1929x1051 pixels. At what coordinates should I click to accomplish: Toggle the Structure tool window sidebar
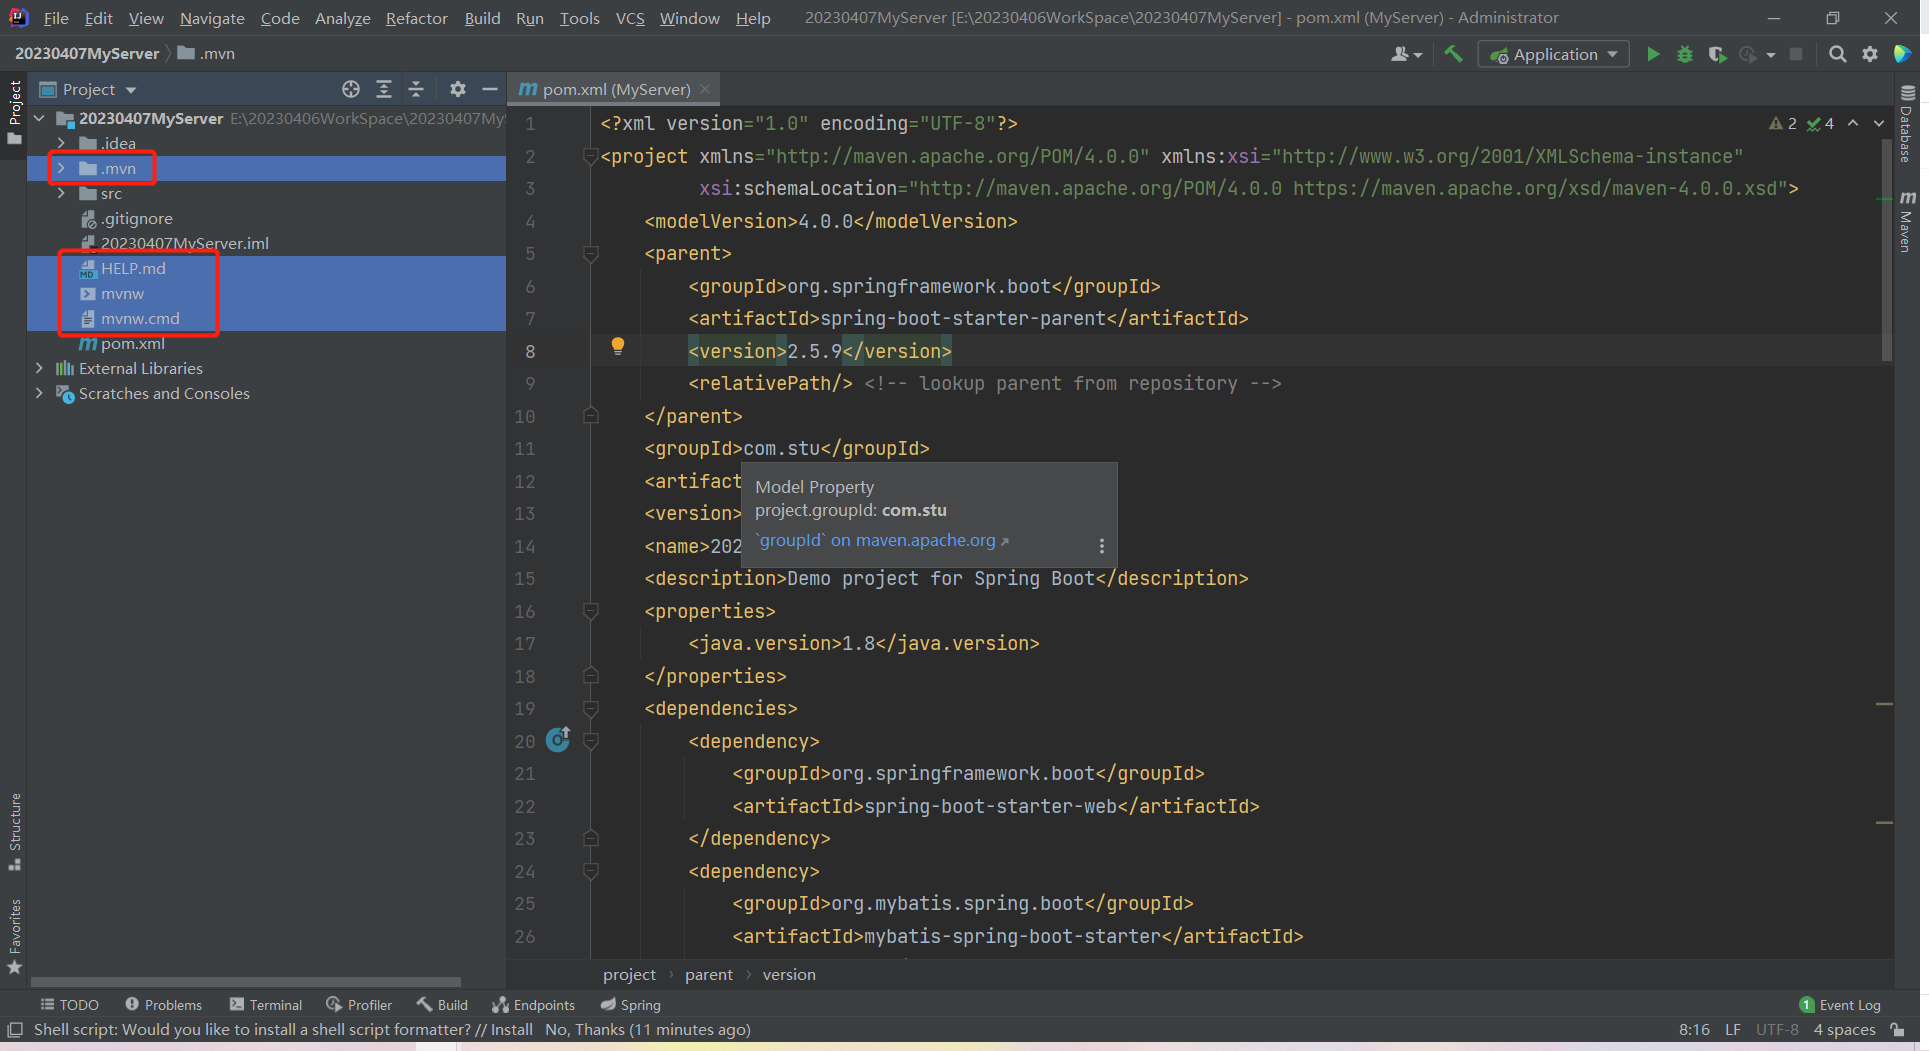(x=14, y=830)
